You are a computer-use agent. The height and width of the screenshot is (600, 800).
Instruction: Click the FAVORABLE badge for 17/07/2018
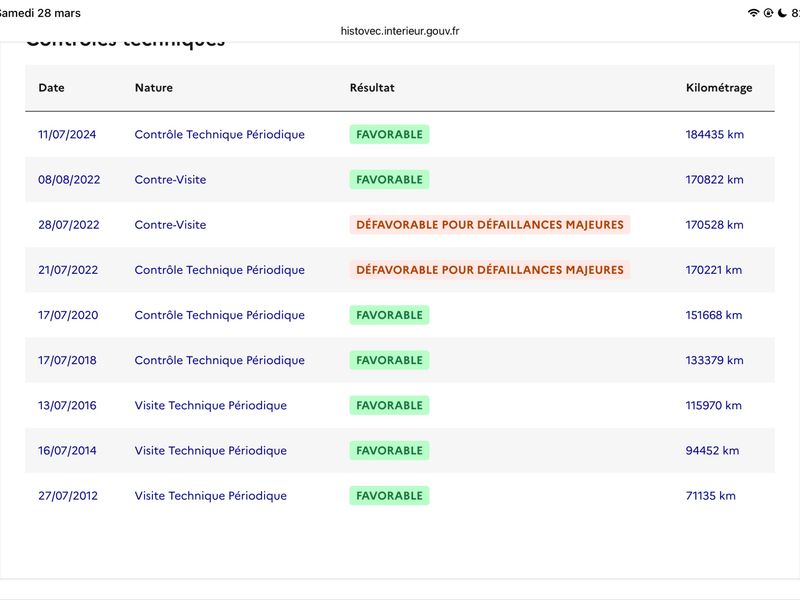click(x=389, y=360)
